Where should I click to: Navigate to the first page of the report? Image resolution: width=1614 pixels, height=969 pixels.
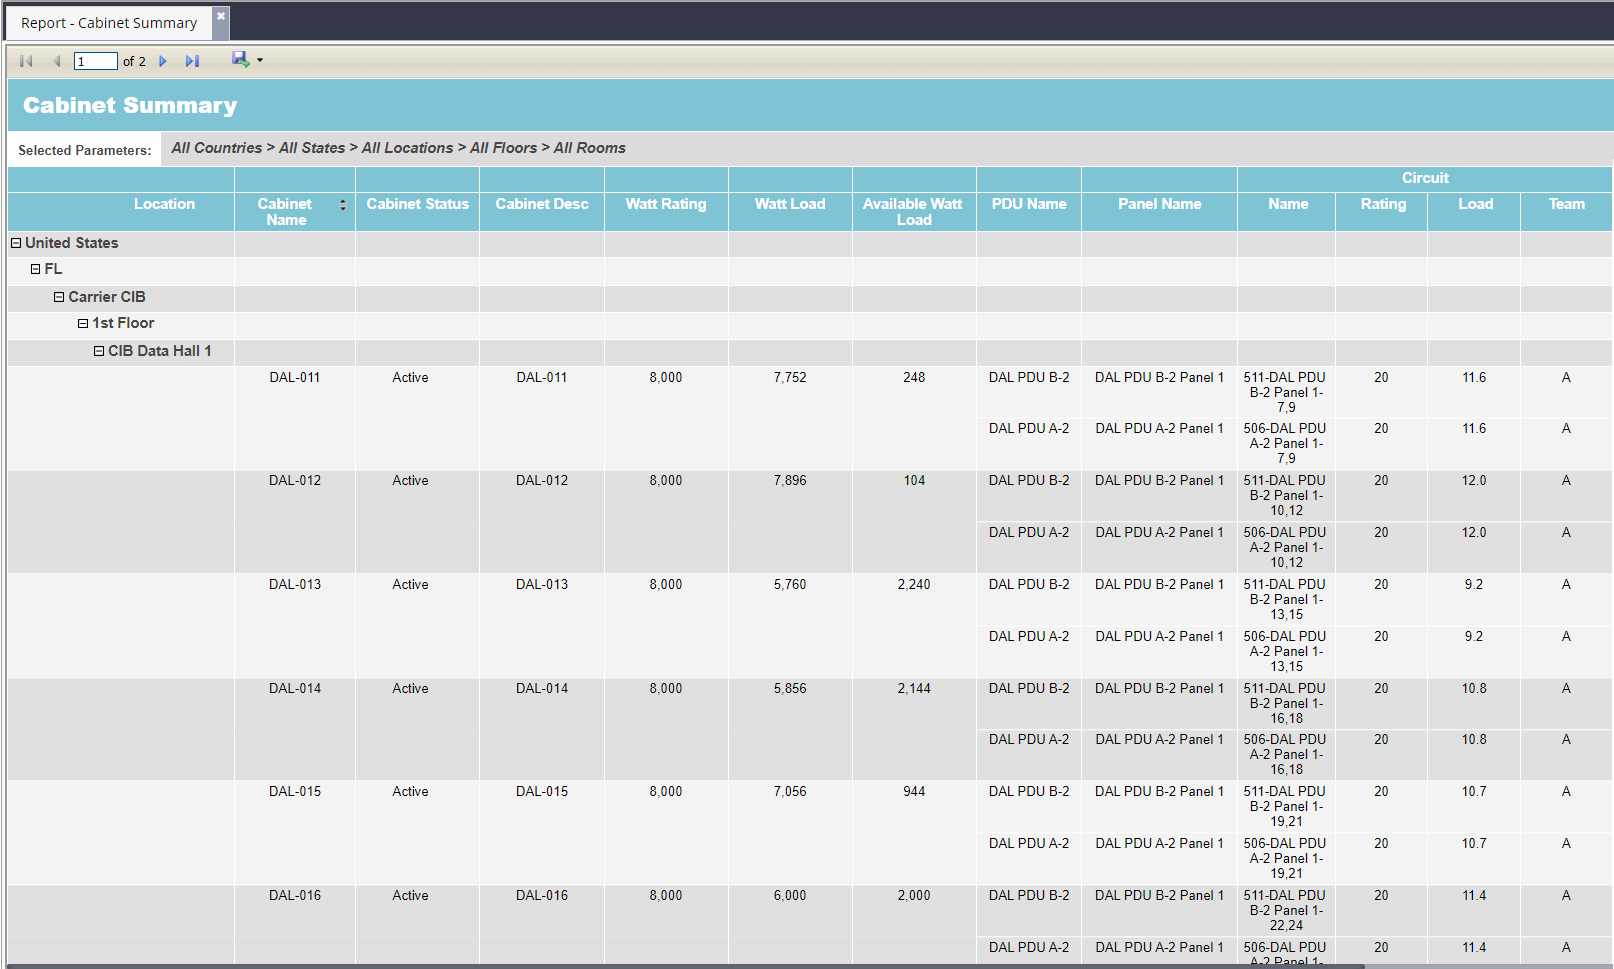tap(25, 61)
